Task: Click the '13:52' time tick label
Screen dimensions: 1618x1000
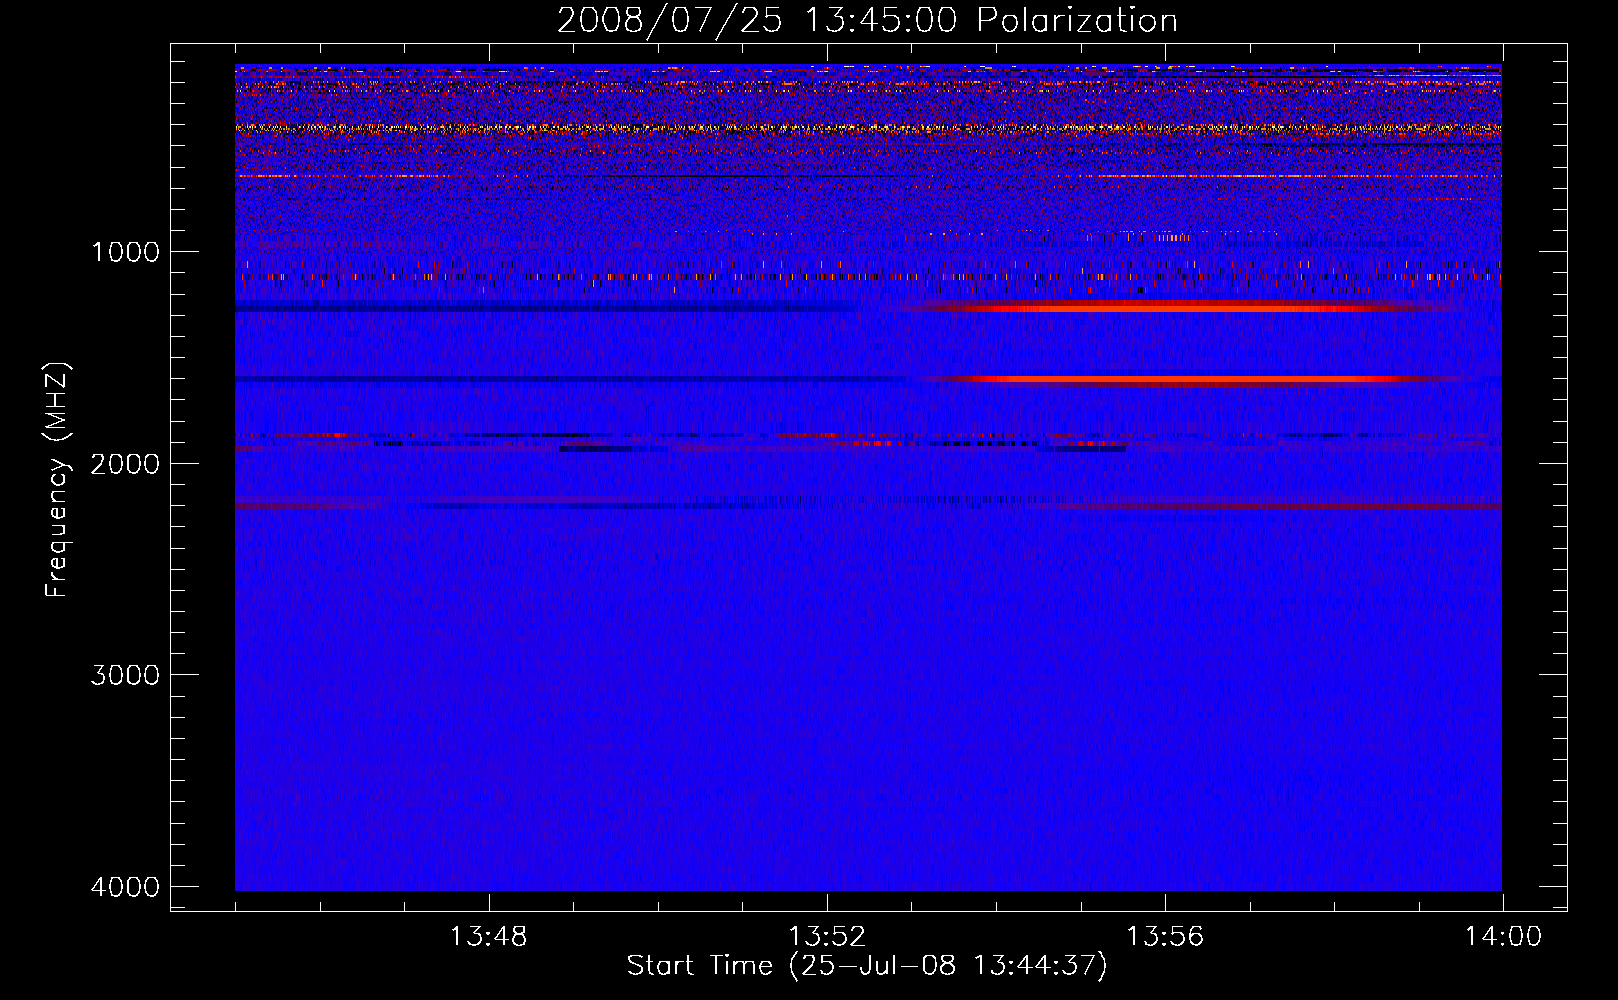Action: pyautogui.click(x=826, y=937)
